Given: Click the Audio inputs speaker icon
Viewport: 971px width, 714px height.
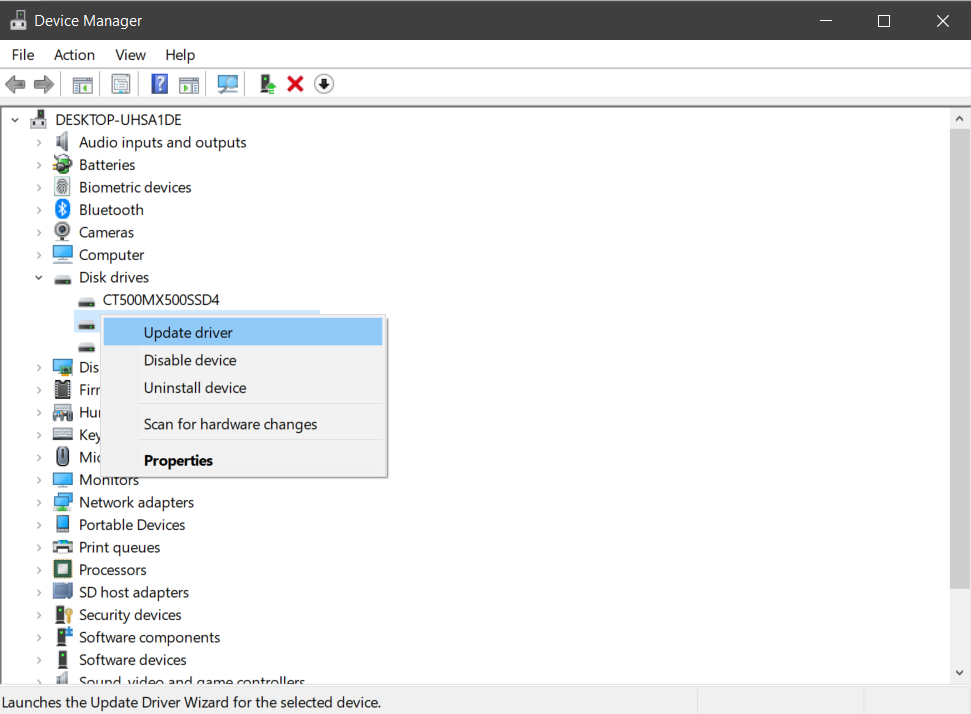Looking at the screenshot, I should 62,142.
